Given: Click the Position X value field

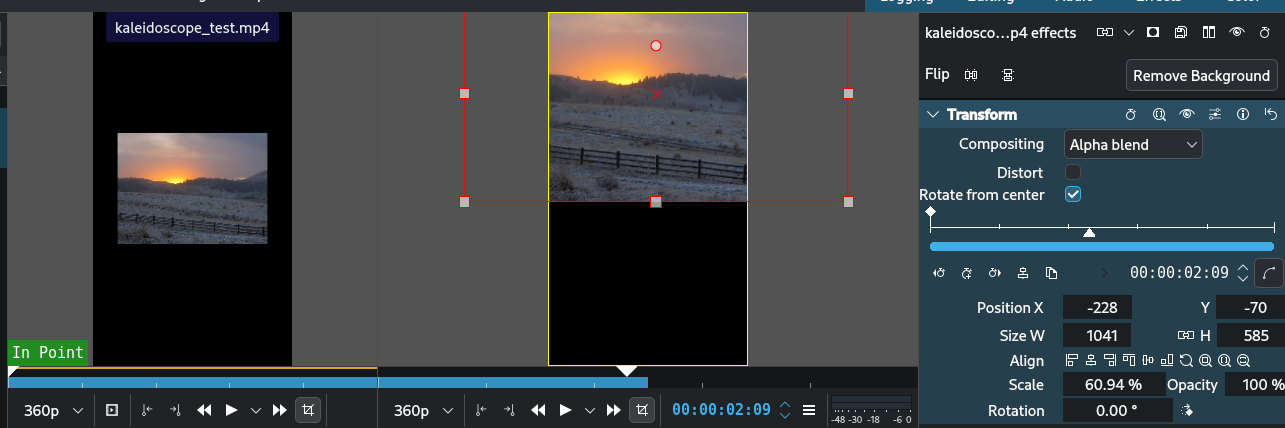Looking at the screenshot, I should (1096, 308).
